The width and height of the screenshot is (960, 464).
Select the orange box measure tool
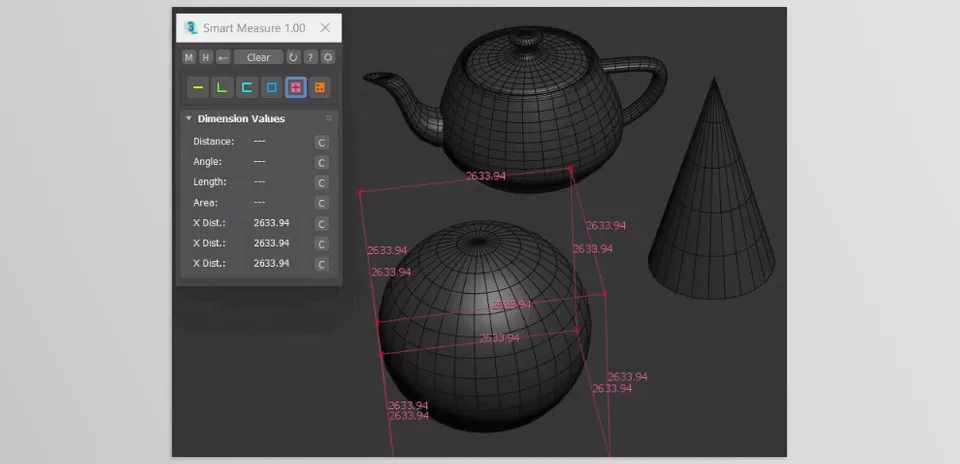click(x=319, y=88)
